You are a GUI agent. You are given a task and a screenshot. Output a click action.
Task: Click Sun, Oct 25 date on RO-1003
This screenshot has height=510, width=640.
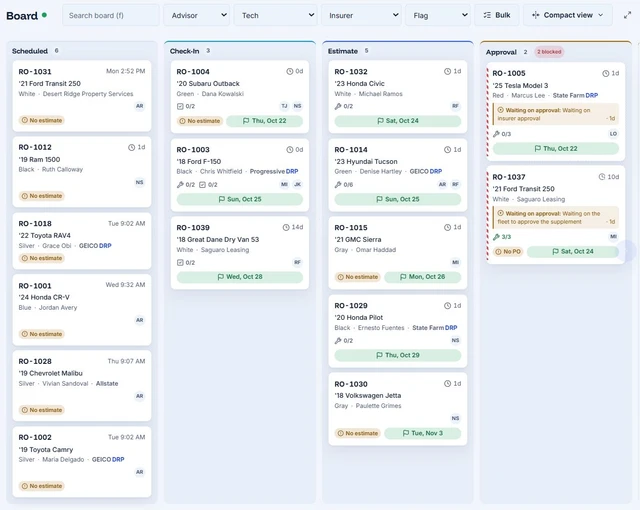(240, 199)
